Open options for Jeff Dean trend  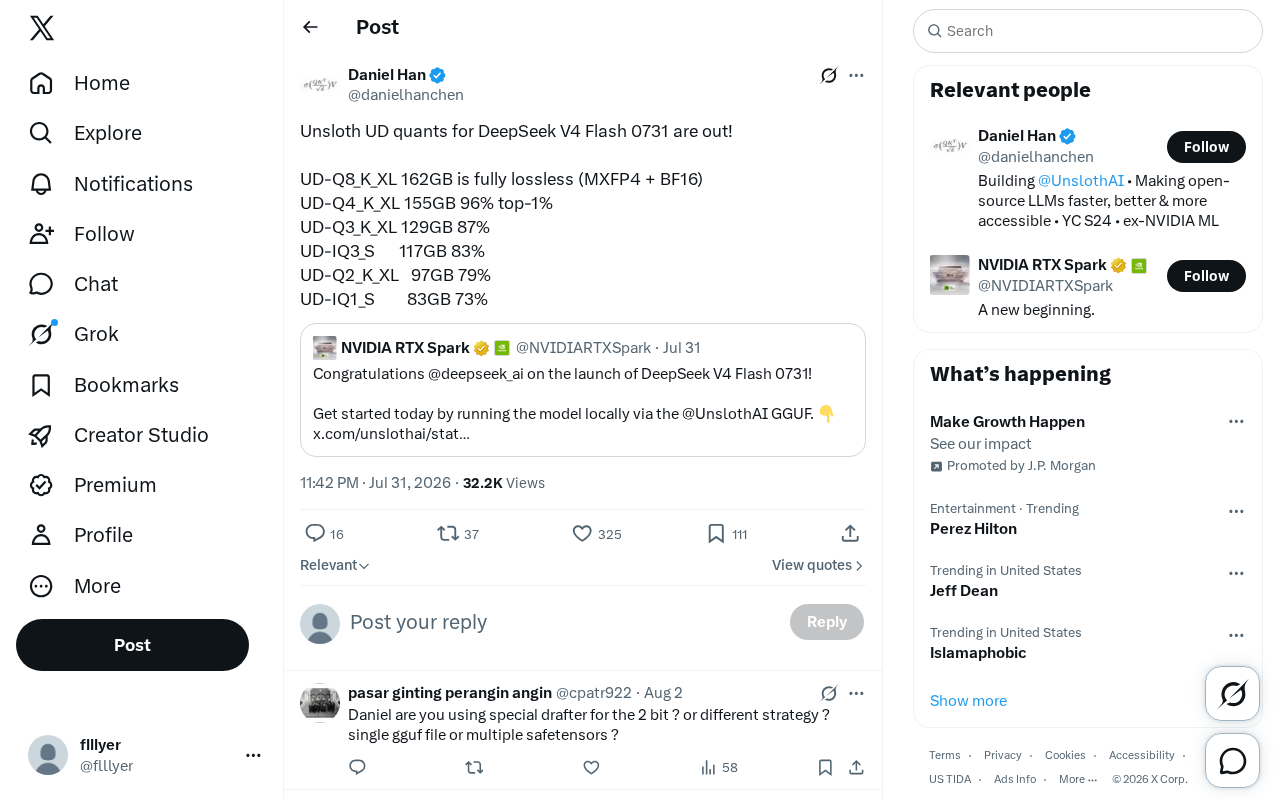coord(1236,573)
